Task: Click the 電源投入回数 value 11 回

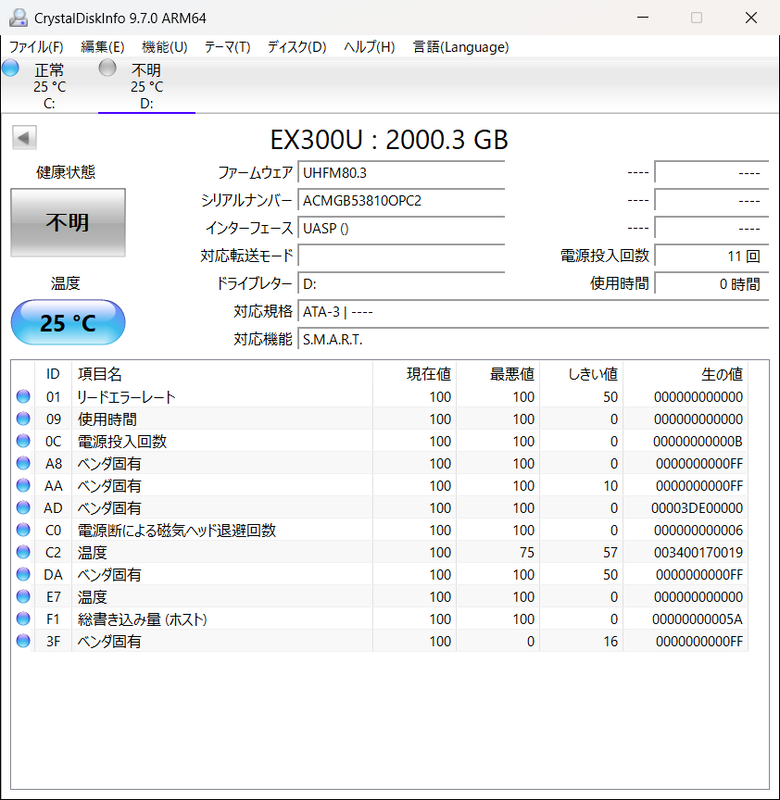Action: [712, 256]
